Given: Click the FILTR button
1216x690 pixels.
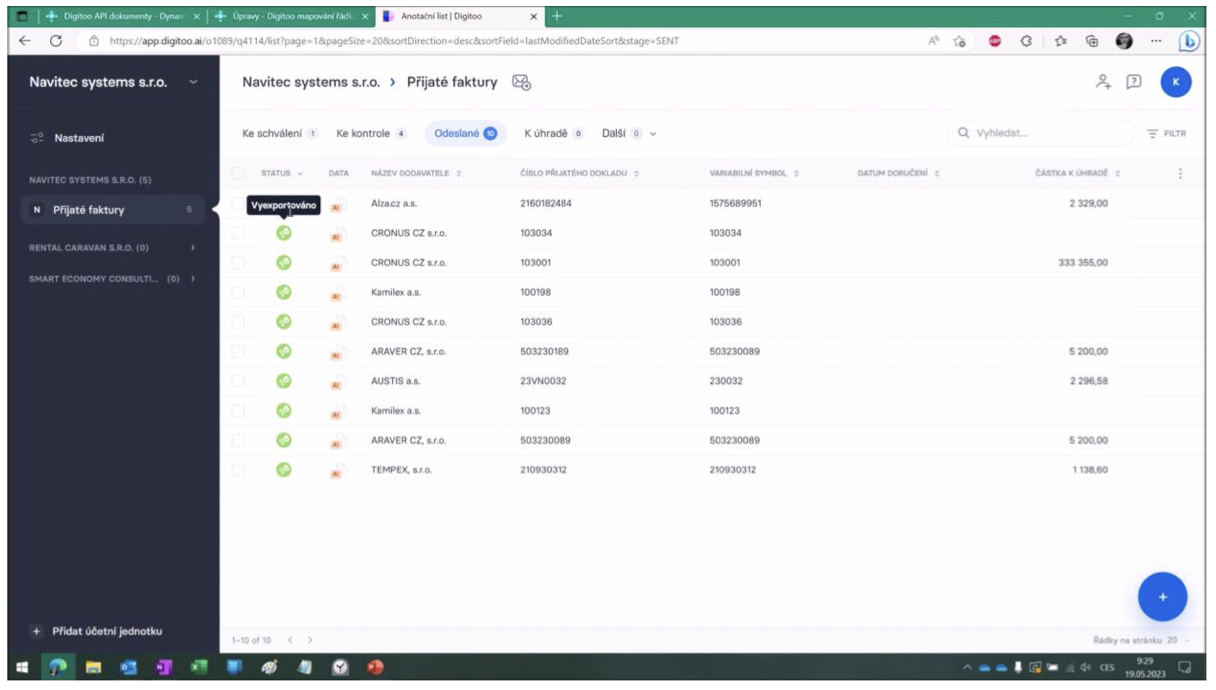Looking at the screenshot, I should [x=1166, y=133].
